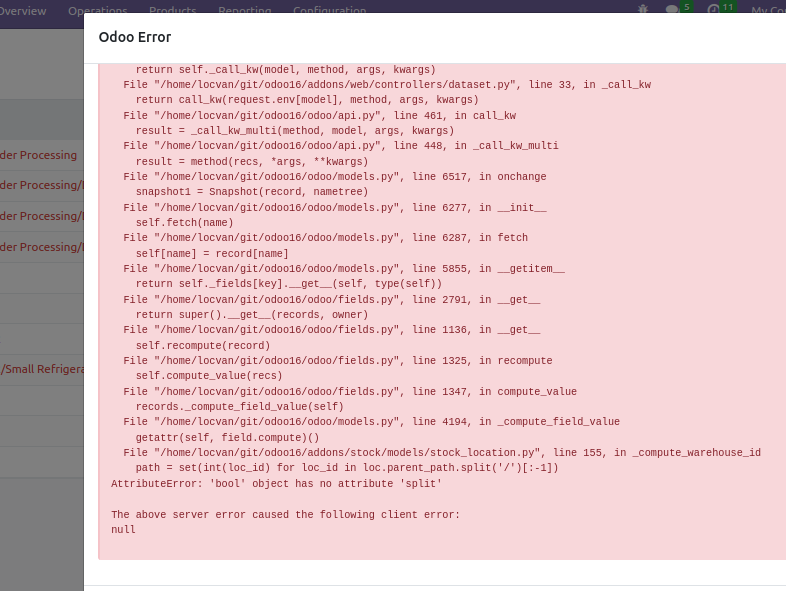The image size is (786, 591).
Task: Click the models.py line 5855 __getitem__ entry
Action: coord(344,269)
